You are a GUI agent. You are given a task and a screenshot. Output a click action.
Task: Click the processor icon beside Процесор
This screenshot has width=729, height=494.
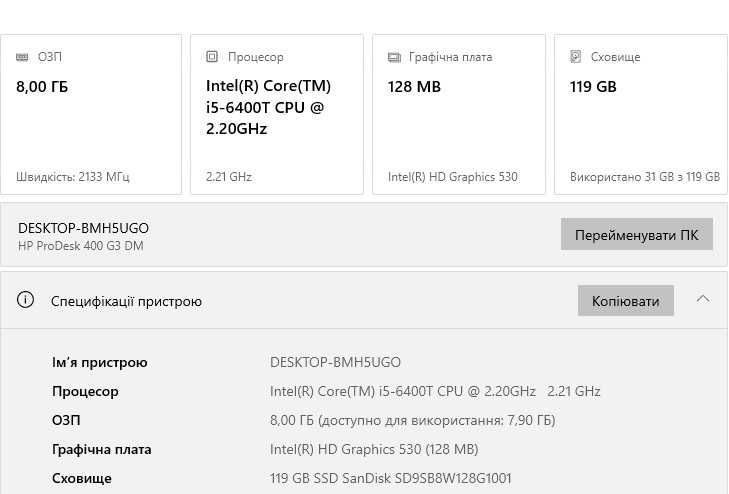pyautogui.click(x=212, y=57)
